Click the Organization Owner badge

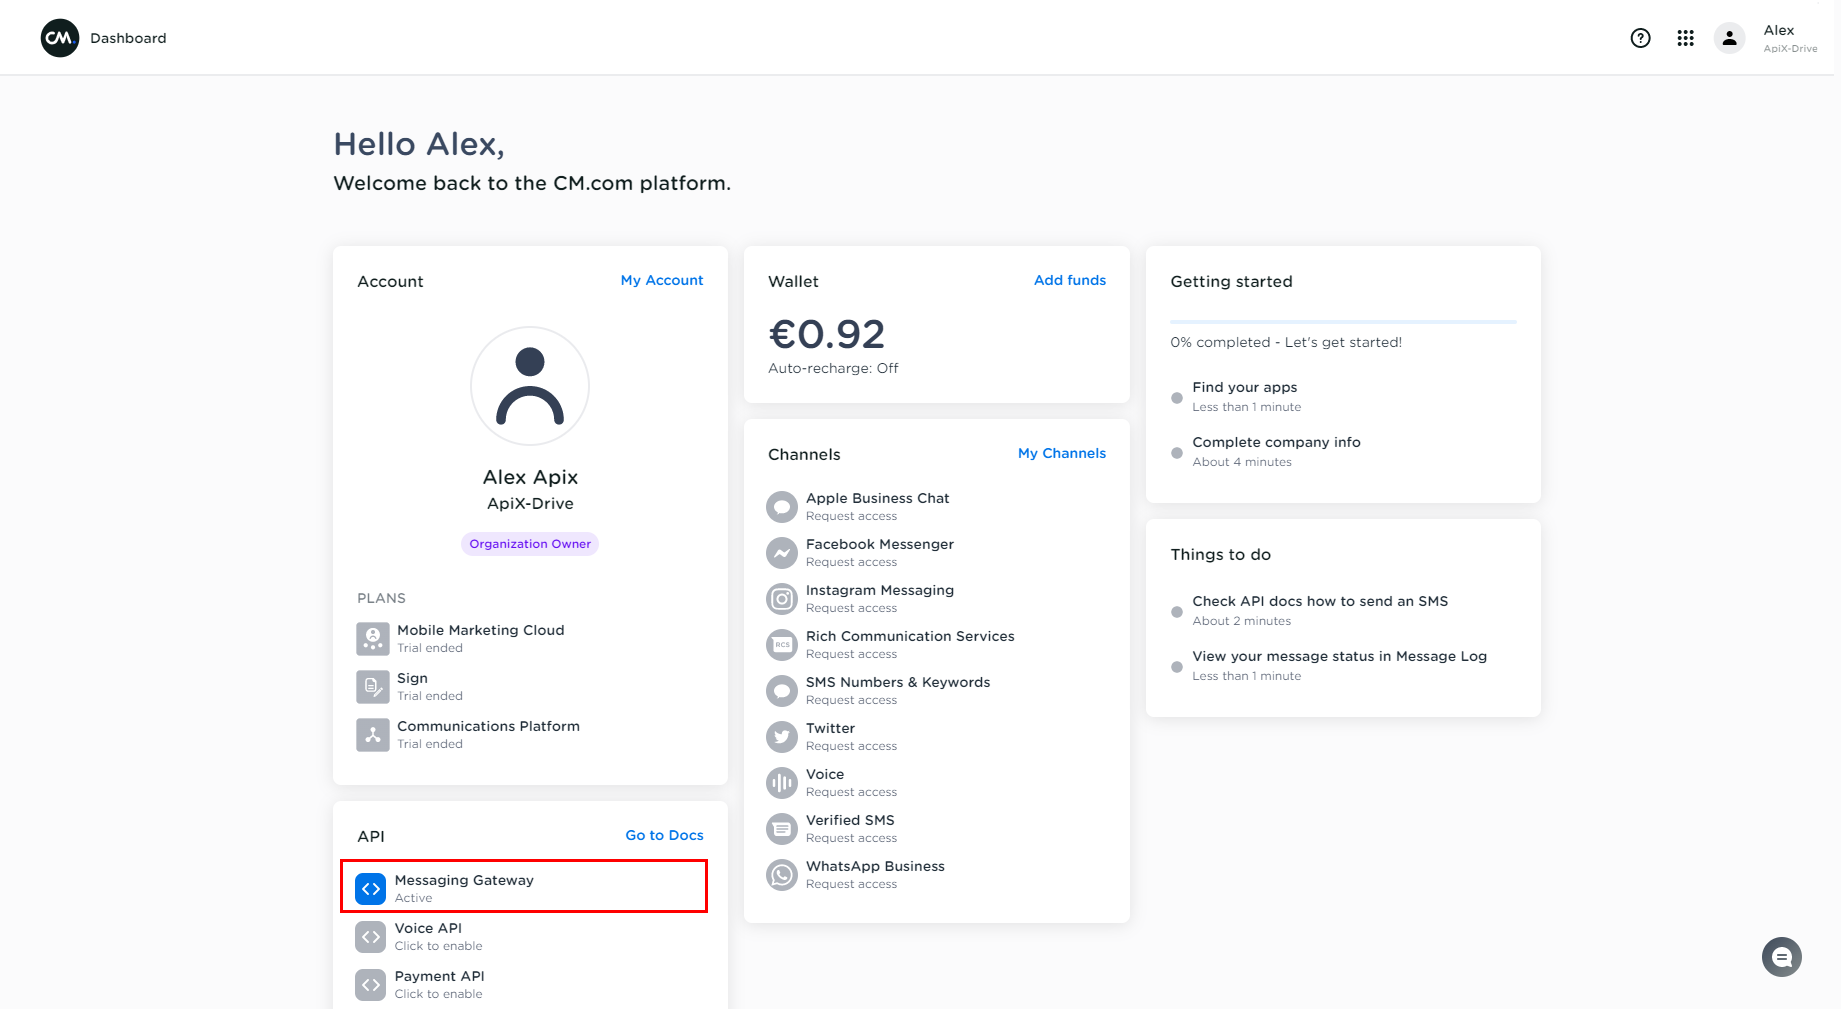pyautogui.click(x=530, y=544)
